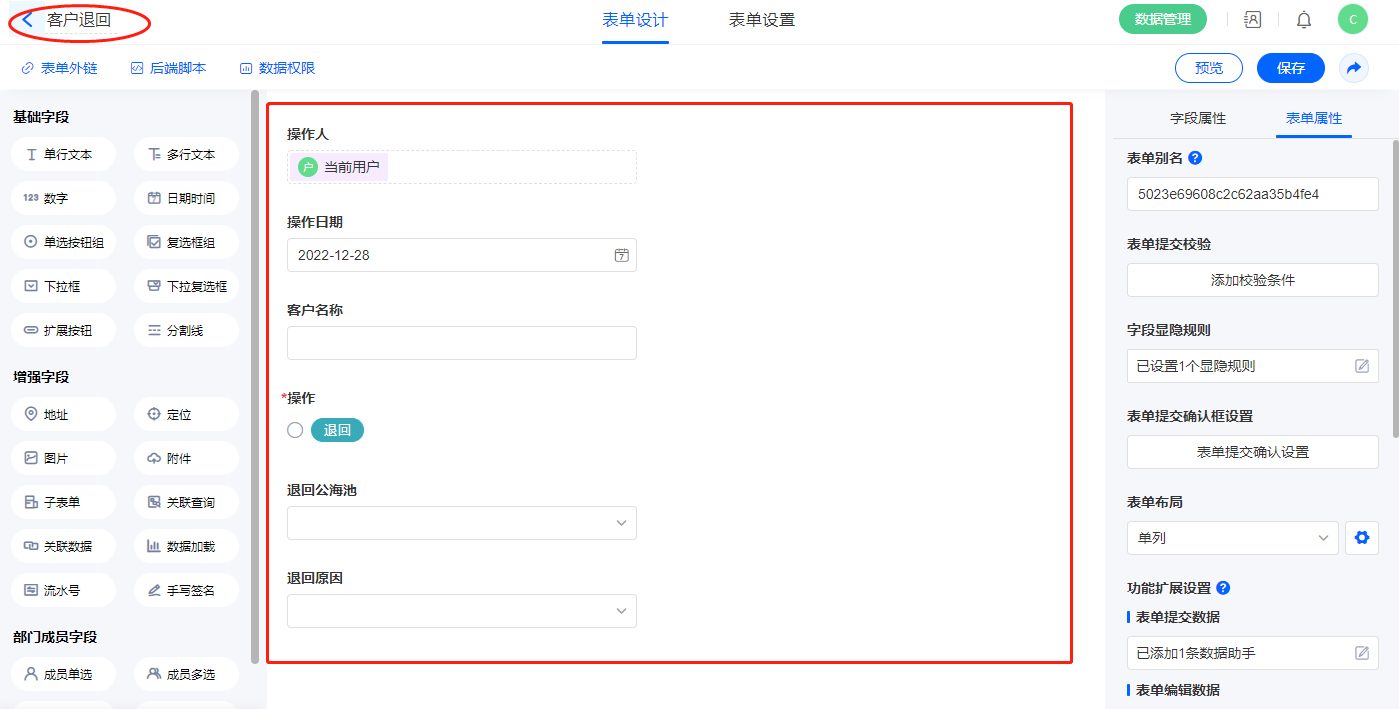This screenshot has height=709, width=1399.
Task: Click the edit icon for 表单提交数据
Action: point(1361,653)
